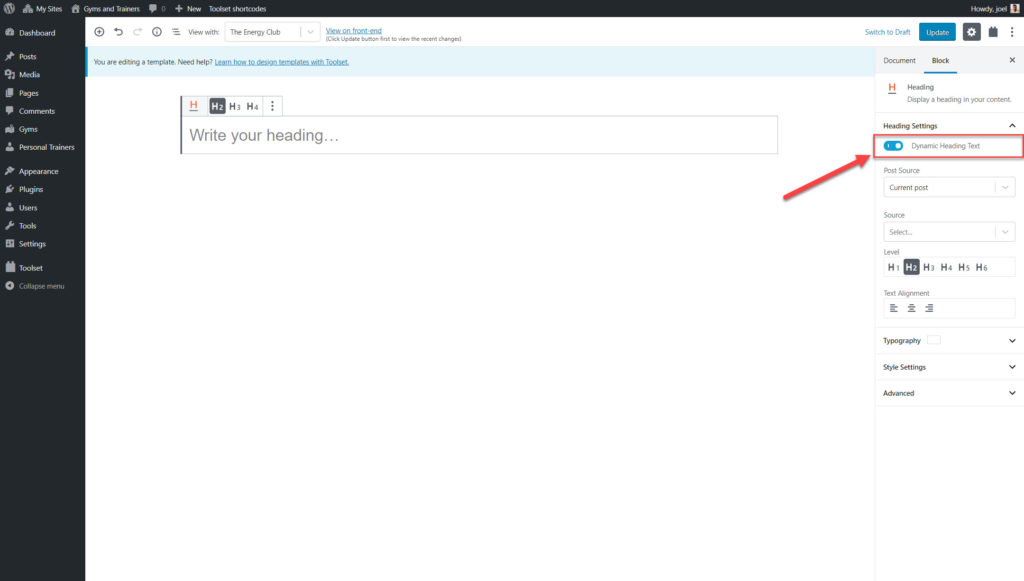Collapse the Heading Settings section
Viewport: 1024px width, 581px height.
(x=949, y=125)
